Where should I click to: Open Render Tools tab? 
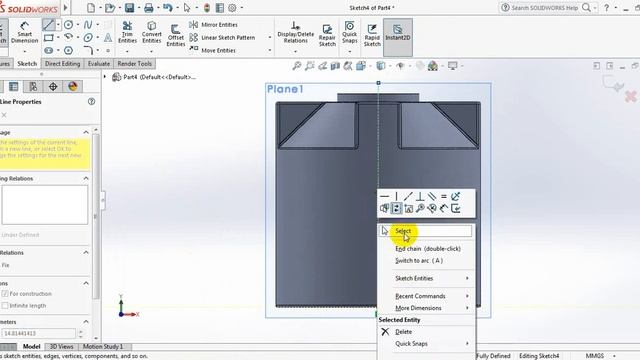pyautogui.click(x=134, y=64)
